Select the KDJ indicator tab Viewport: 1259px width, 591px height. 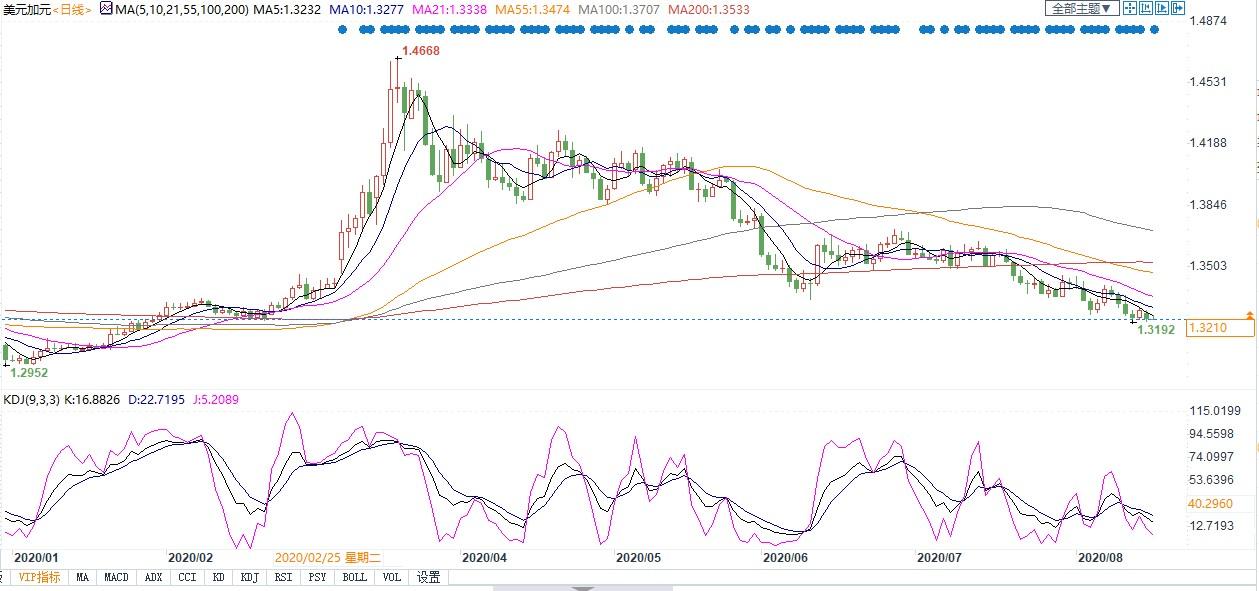pos(249,577)
